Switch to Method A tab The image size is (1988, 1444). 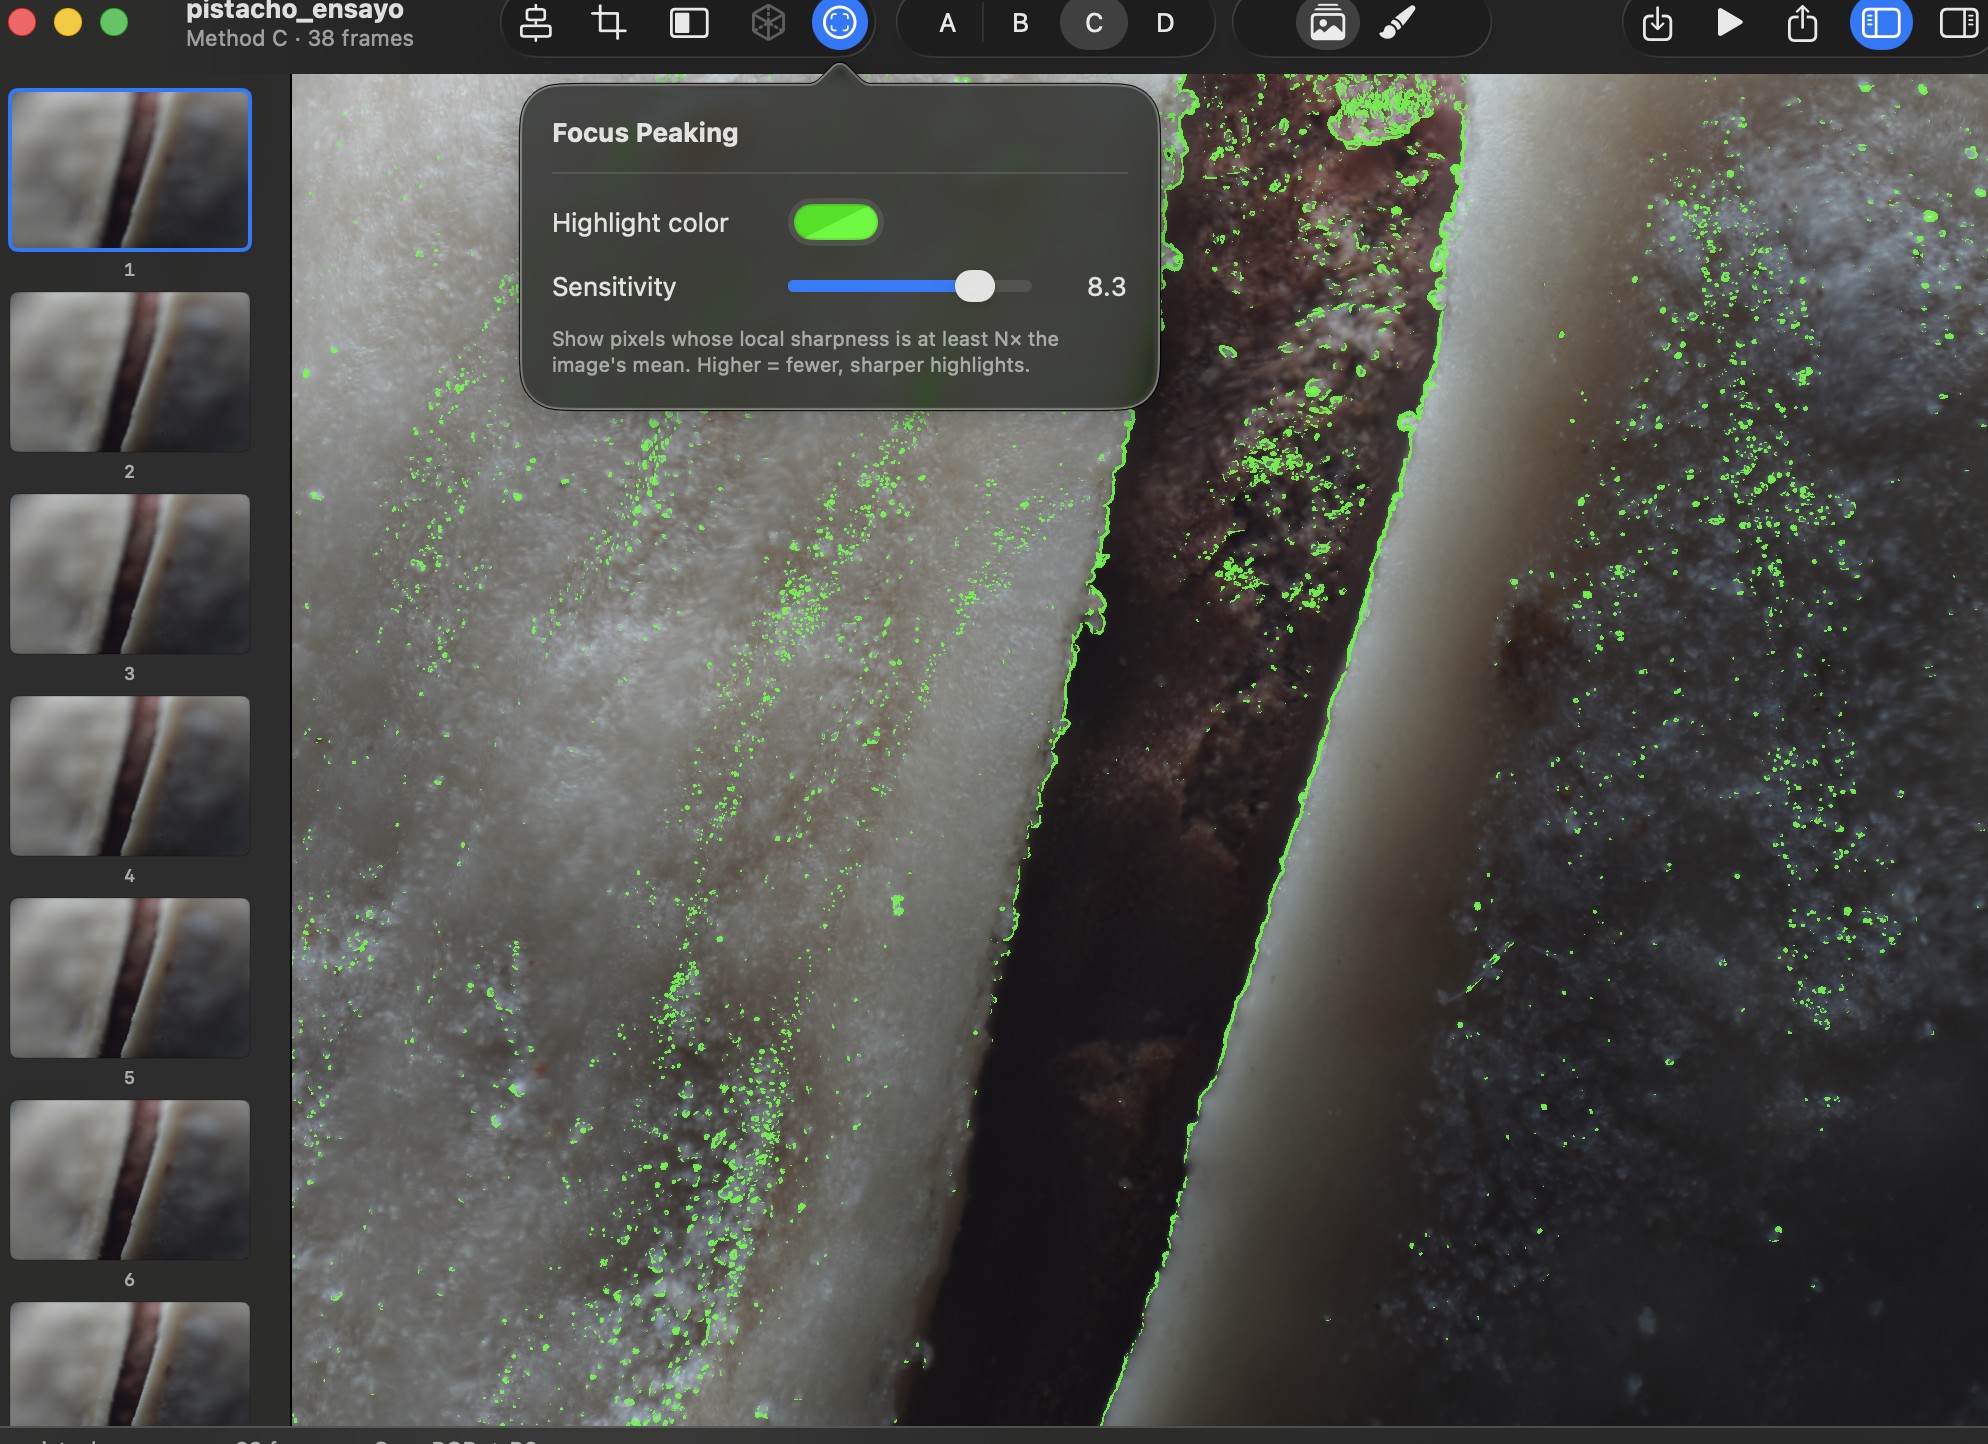pyautogui.click(x=947, y=23)
